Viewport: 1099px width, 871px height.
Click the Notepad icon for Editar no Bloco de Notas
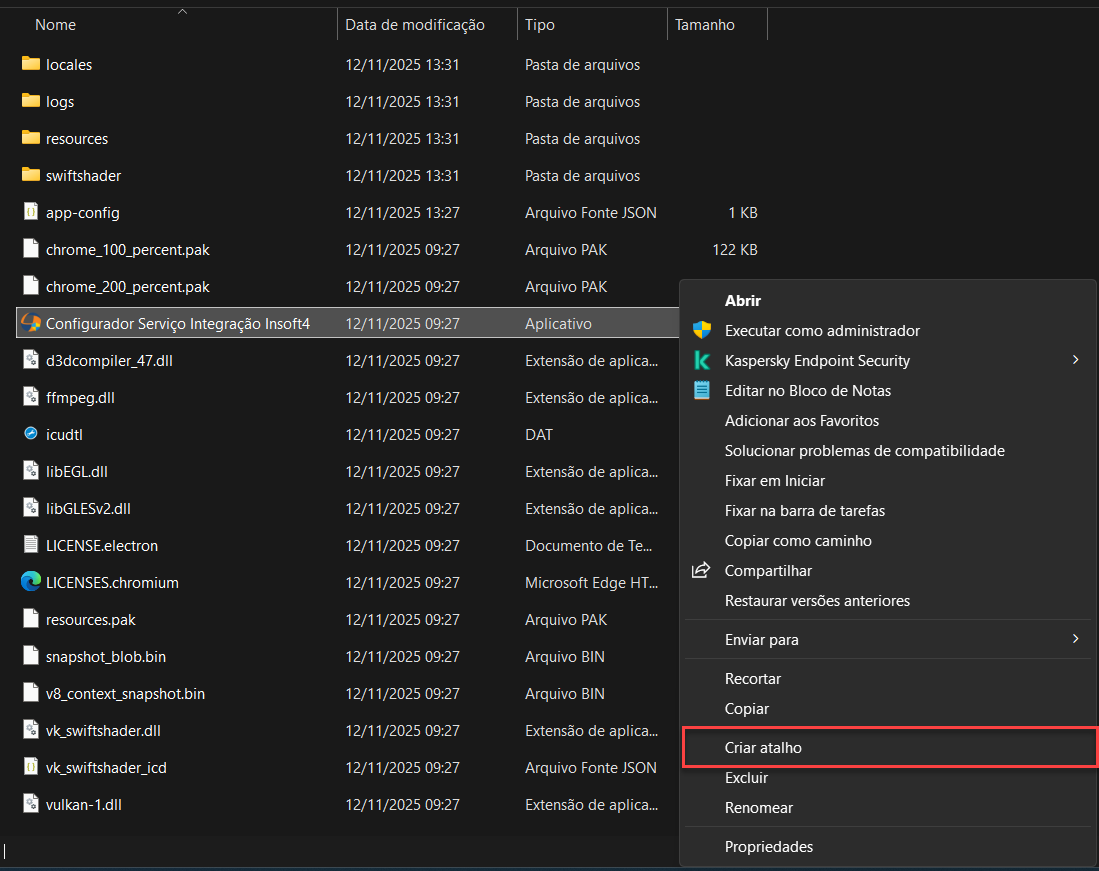(702, 391)
